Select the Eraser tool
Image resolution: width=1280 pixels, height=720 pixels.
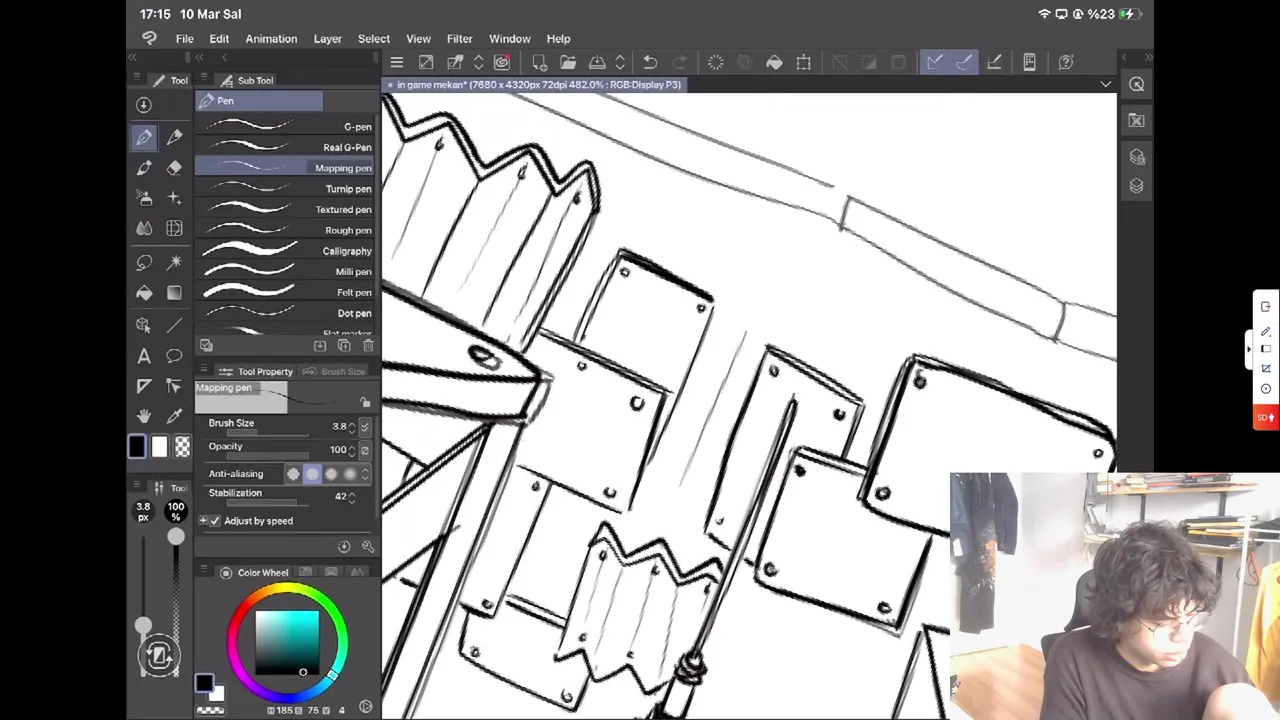tap(174, 168)
